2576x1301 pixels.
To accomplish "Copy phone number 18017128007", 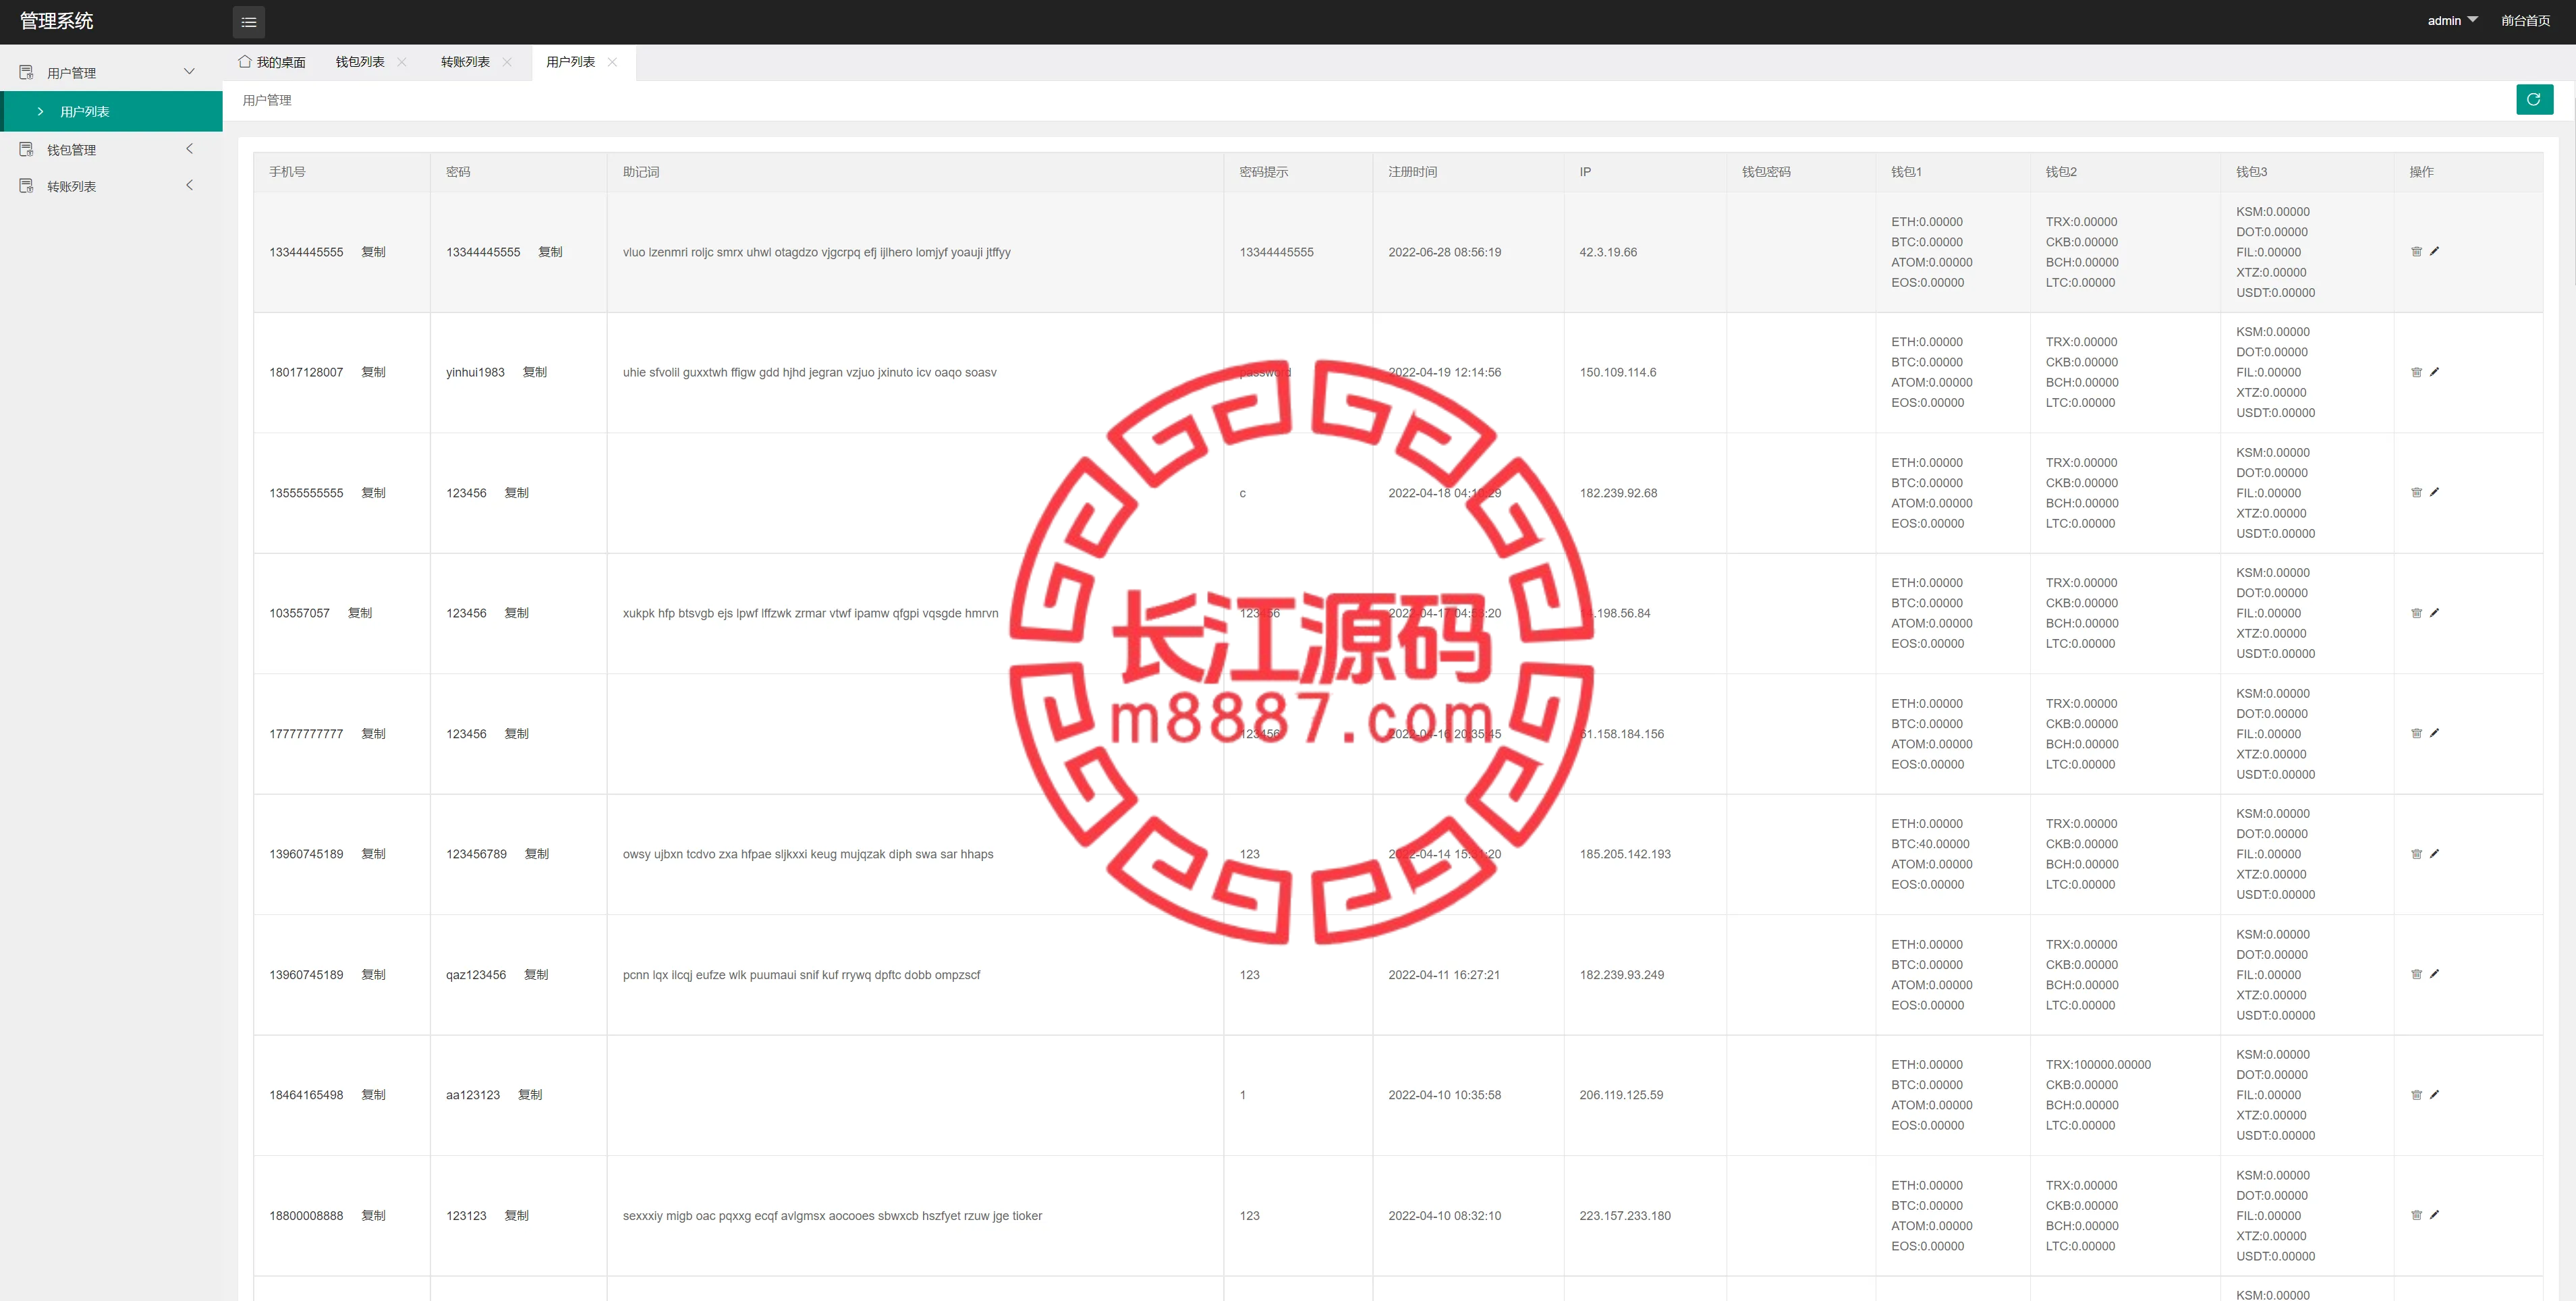I will click(x=373, y=372).
